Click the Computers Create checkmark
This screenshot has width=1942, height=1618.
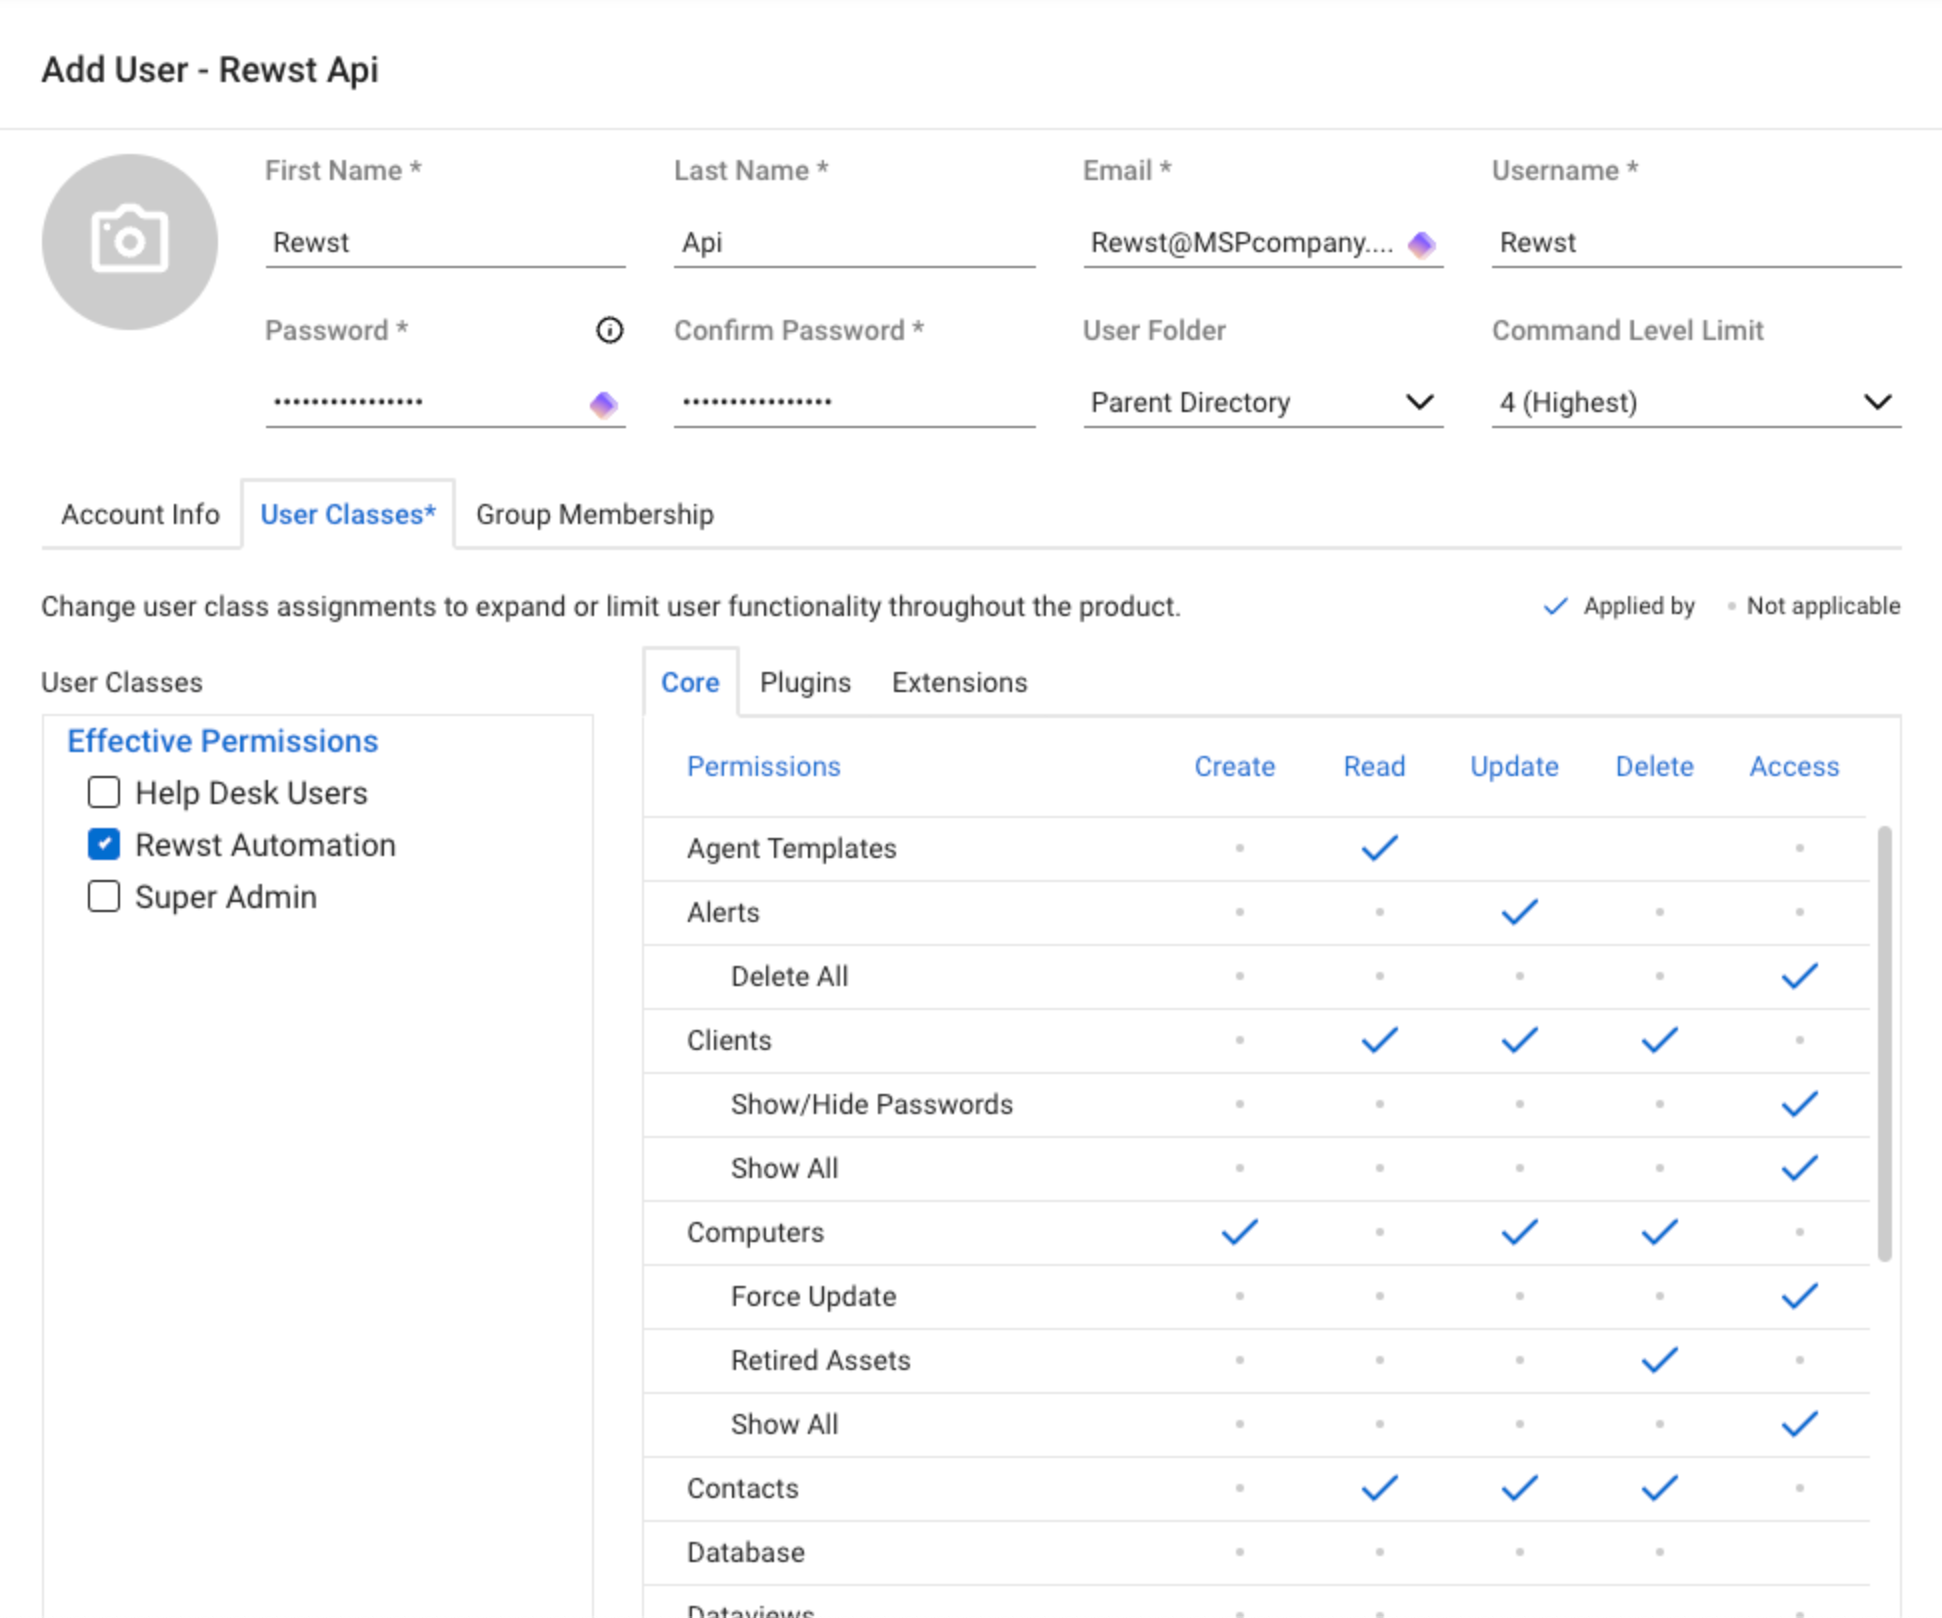tap(1239, 1232)
